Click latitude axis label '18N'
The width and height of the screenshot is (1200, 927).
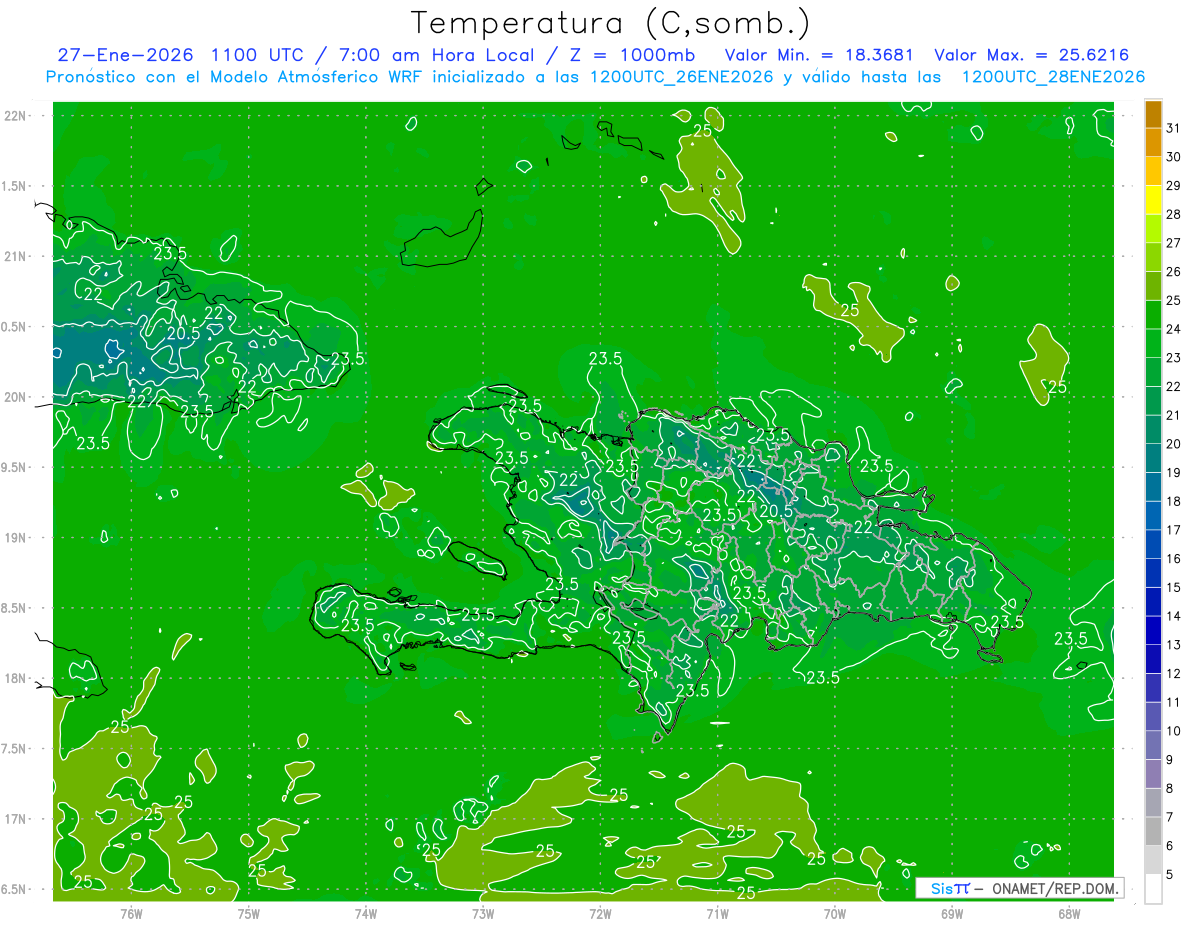(17, 679)
